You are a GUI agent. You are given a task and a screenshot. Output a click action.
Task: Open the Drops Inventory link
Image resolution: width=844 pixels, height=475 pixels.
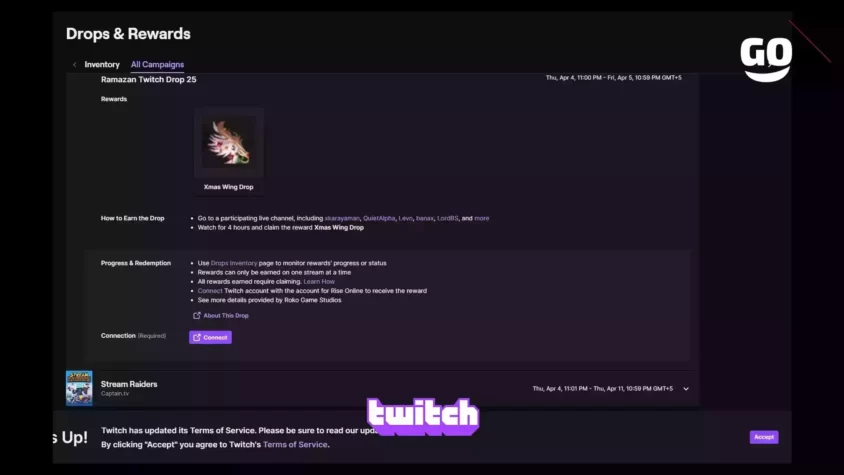tap(234, 263)
